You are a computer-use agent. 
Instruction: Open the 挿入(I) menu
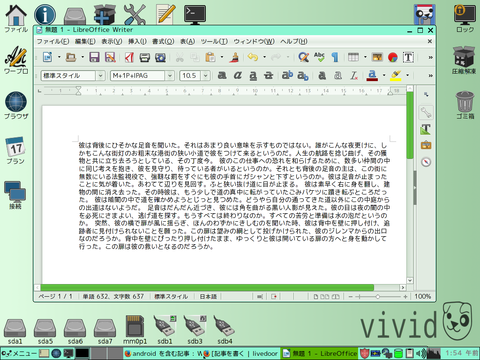[137, 41]
